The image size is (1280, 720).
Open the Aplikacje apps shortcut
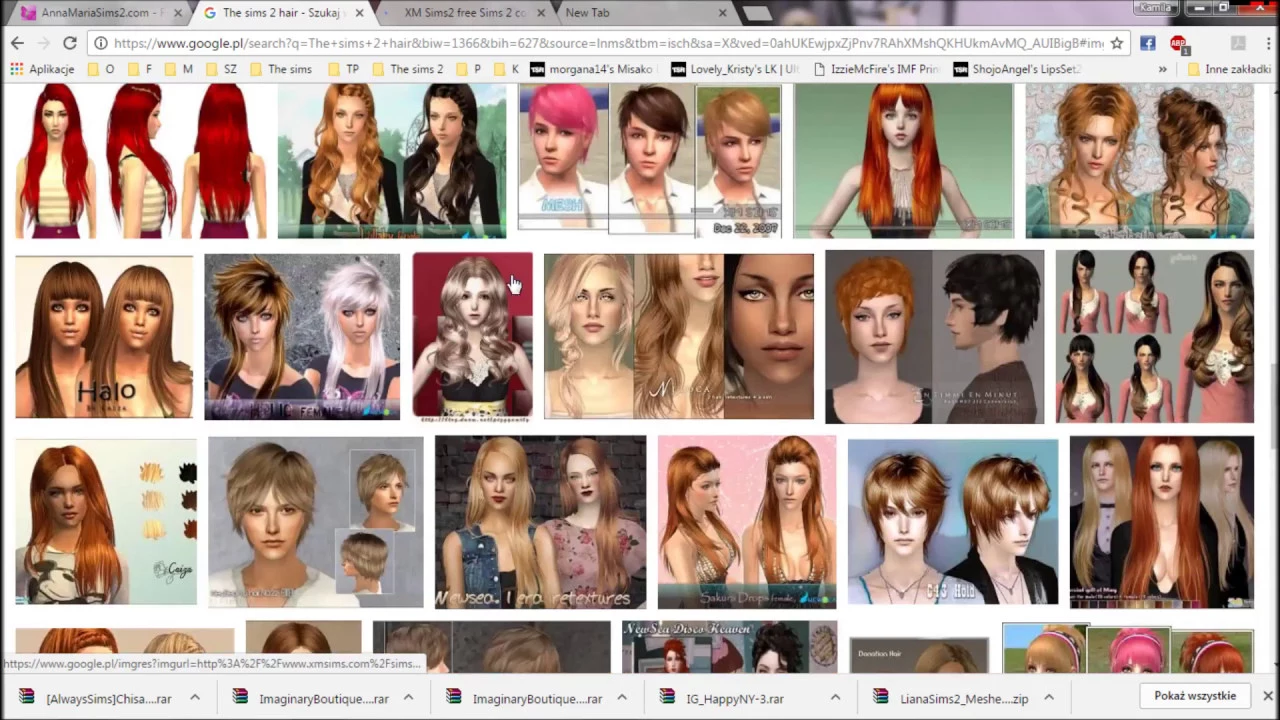tap(42, 69)
